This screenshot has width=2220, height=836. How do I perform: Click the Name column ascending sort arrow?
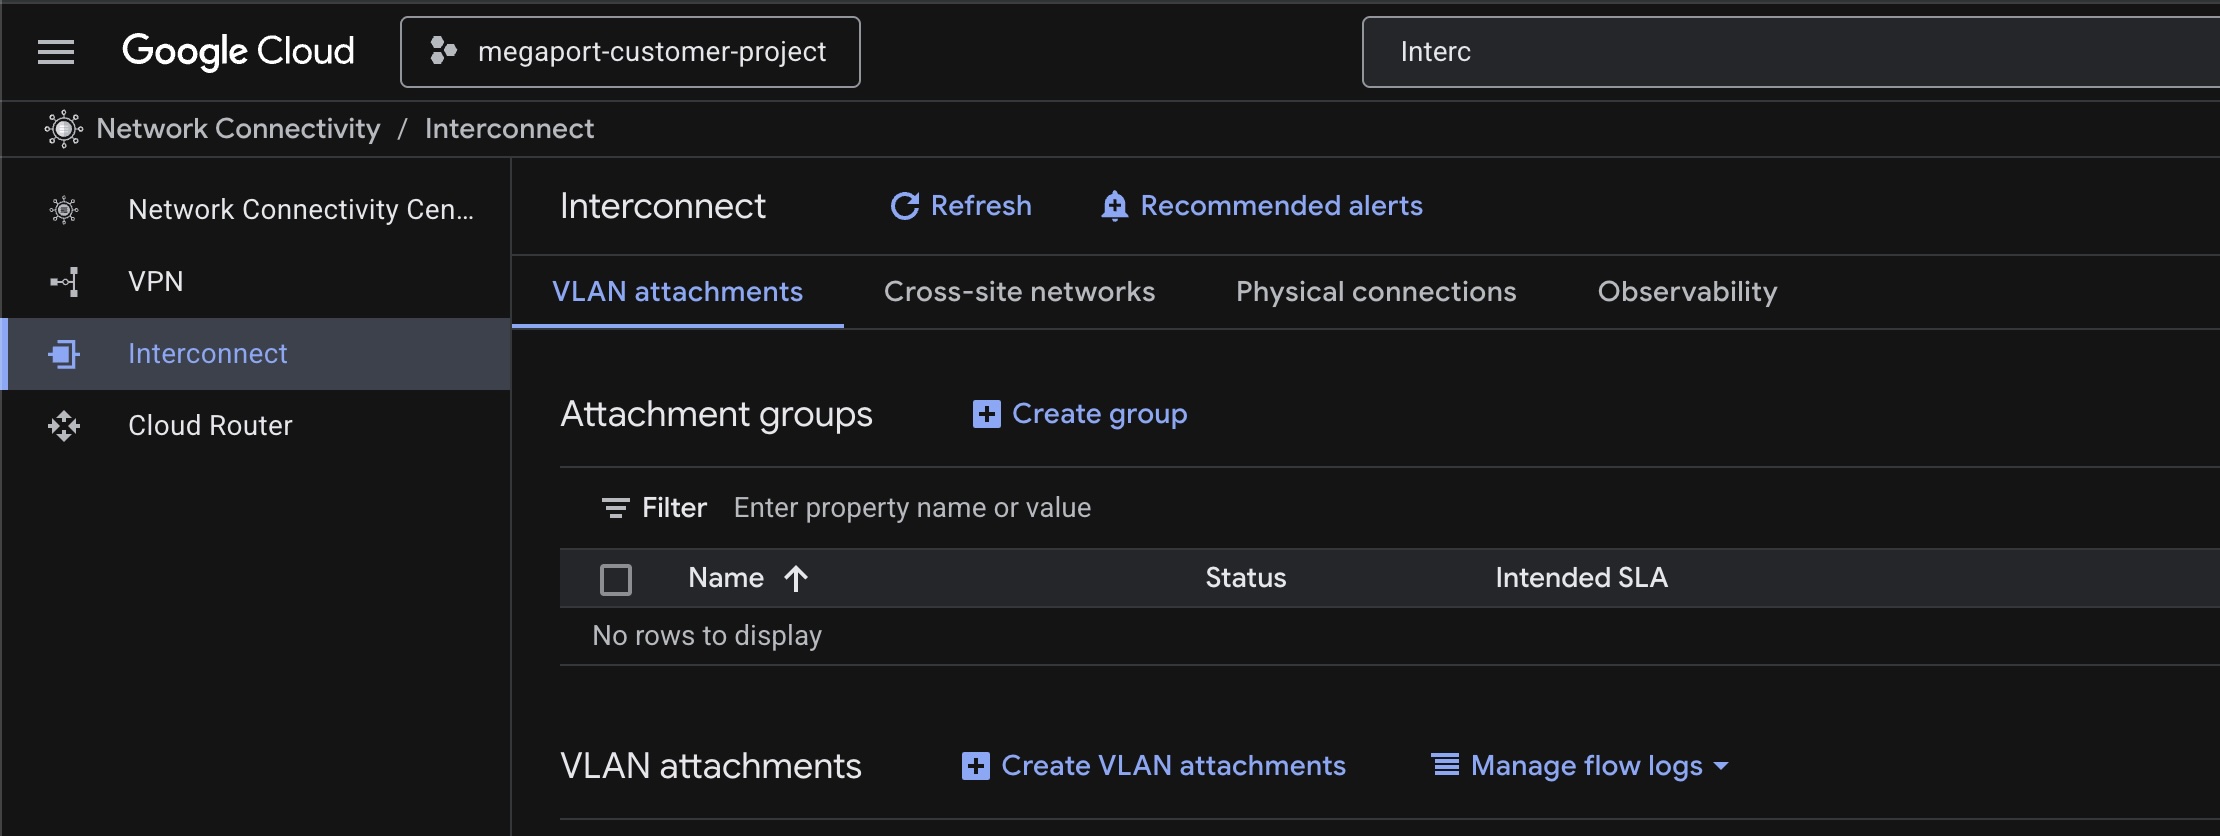pyautogui.click(x=796, y=579)
